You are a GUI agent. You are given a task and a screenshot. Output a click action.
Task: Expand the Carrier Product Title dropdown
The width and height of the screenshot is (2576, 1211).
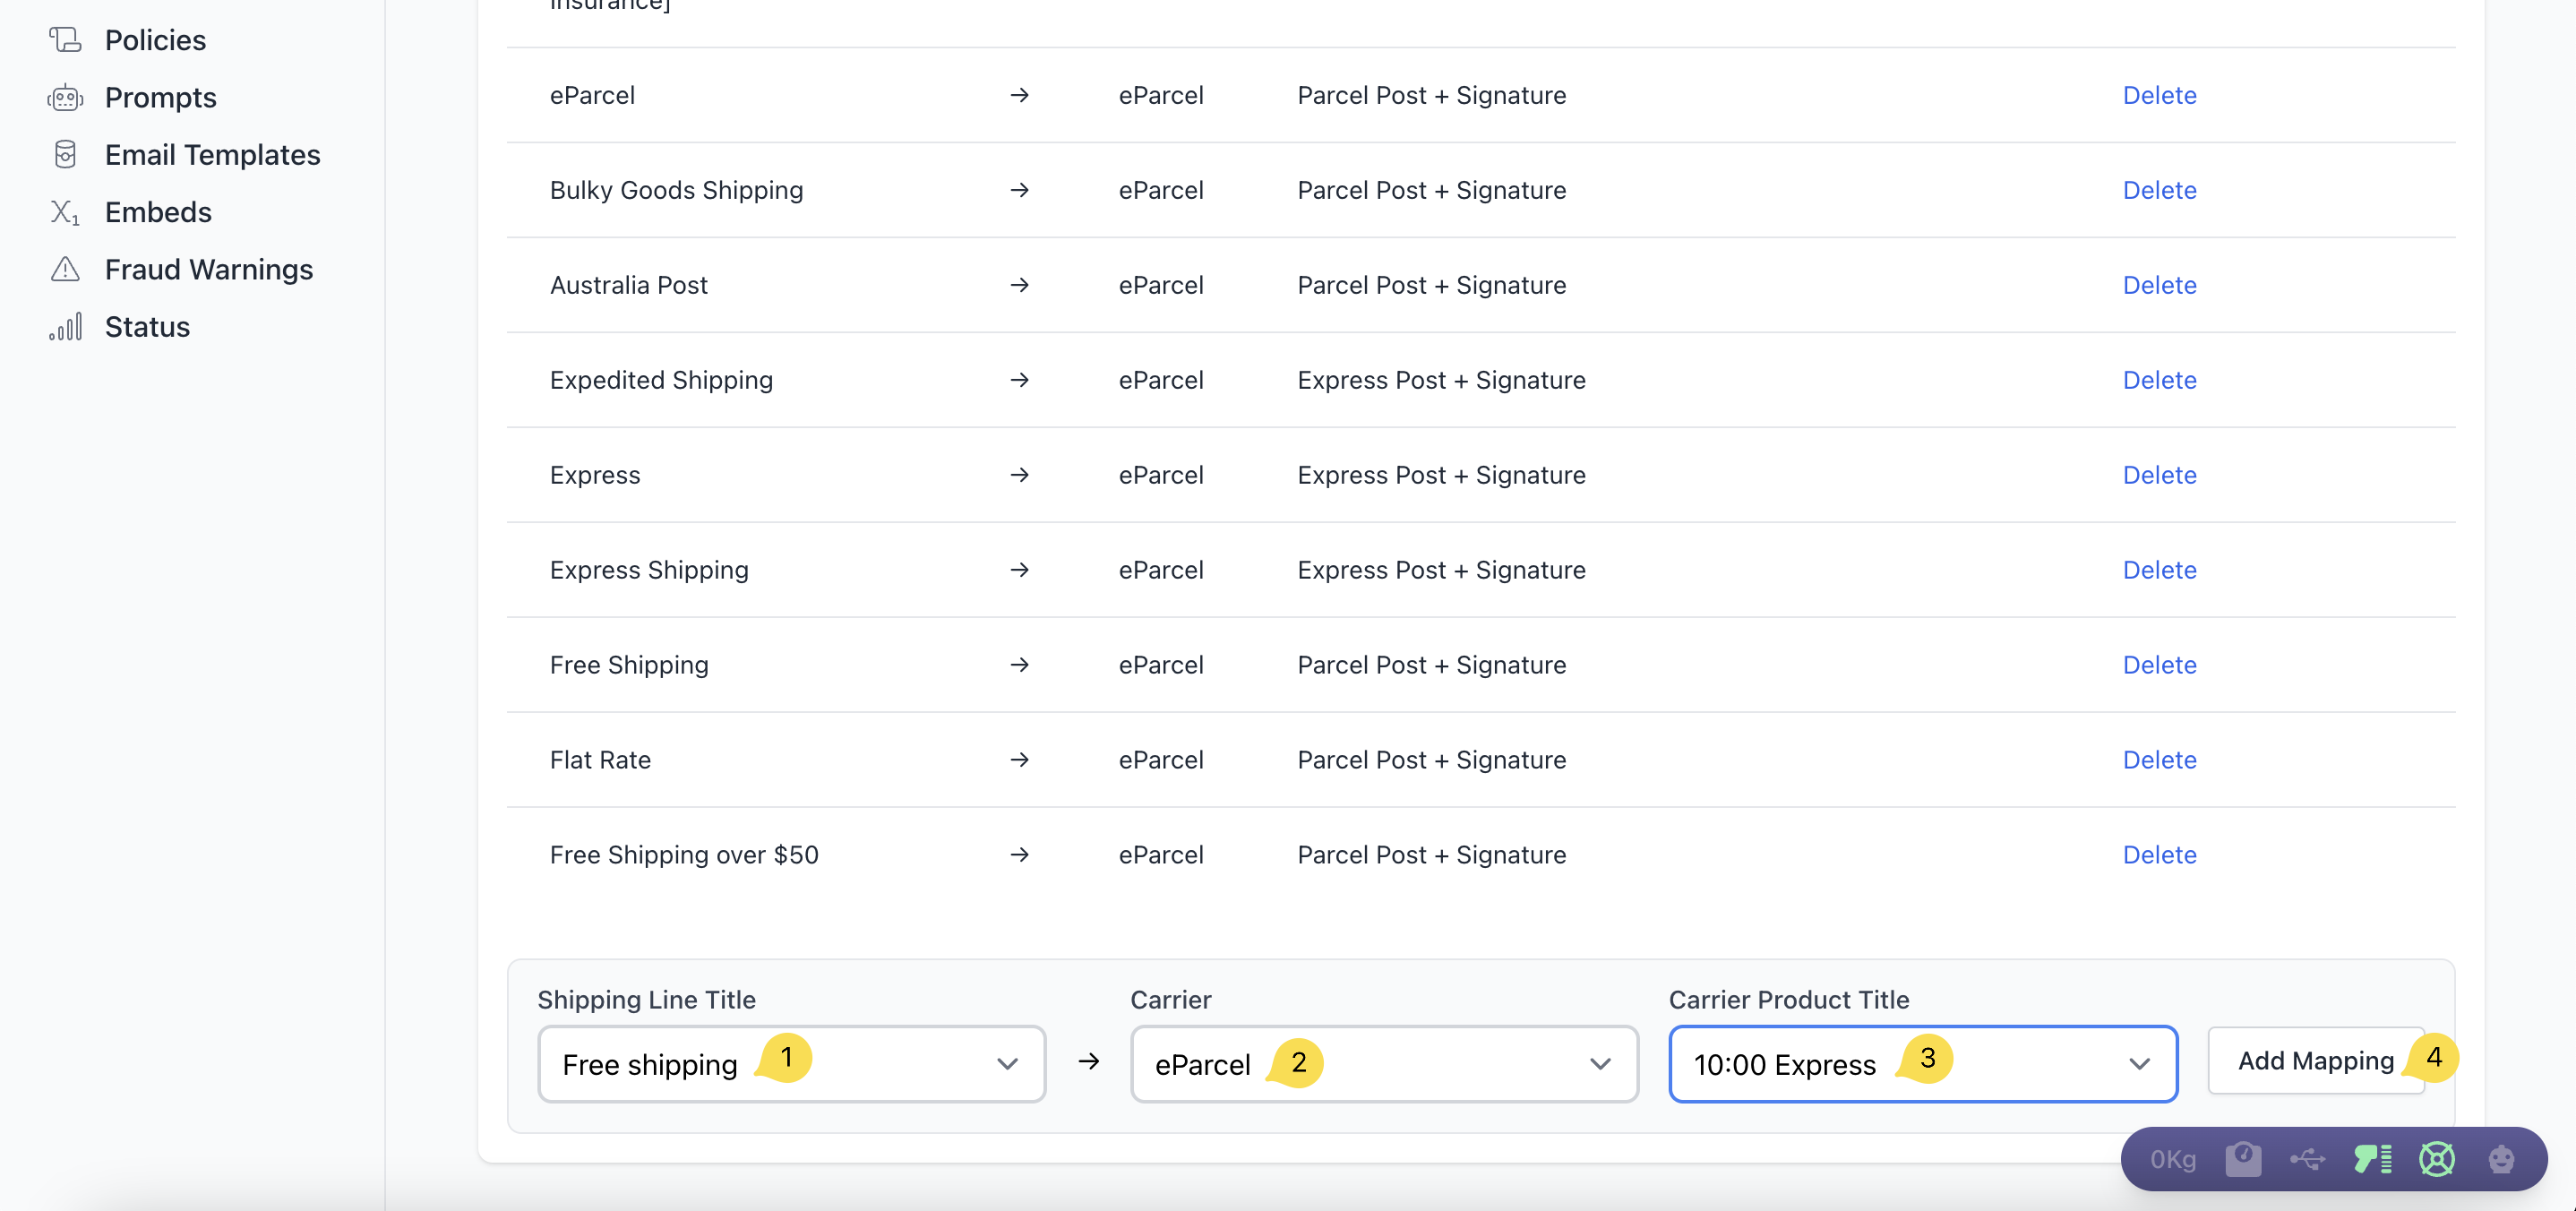(x=1922, y=1064)
